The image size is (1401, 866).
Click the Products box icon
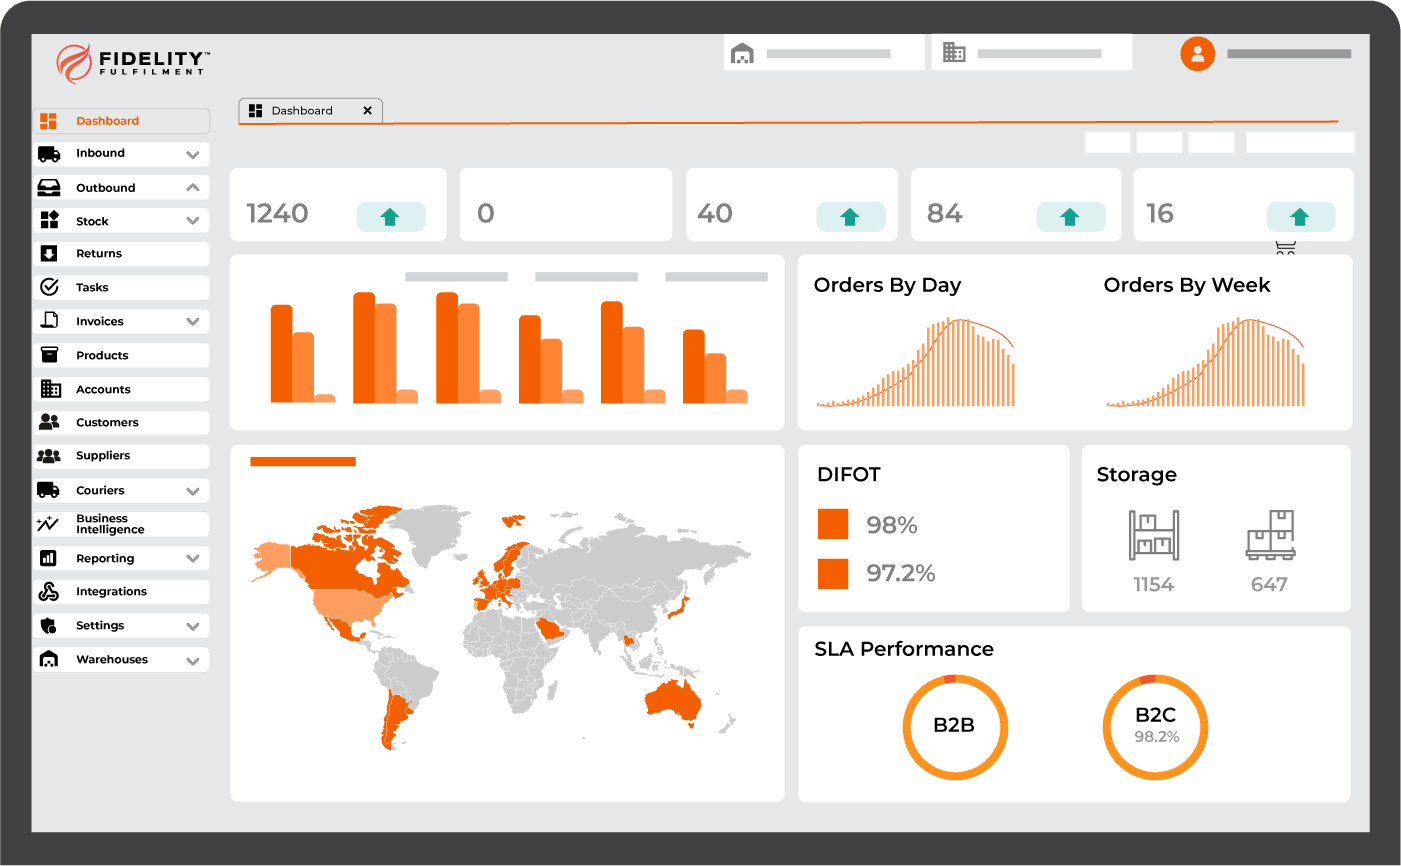[49, 355]
